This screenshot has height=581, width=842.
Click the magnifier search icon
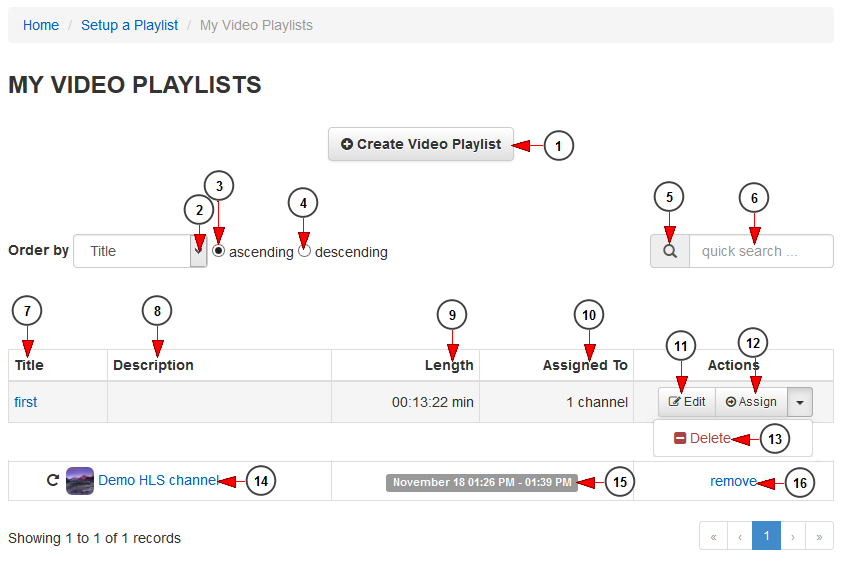[670, 251]
